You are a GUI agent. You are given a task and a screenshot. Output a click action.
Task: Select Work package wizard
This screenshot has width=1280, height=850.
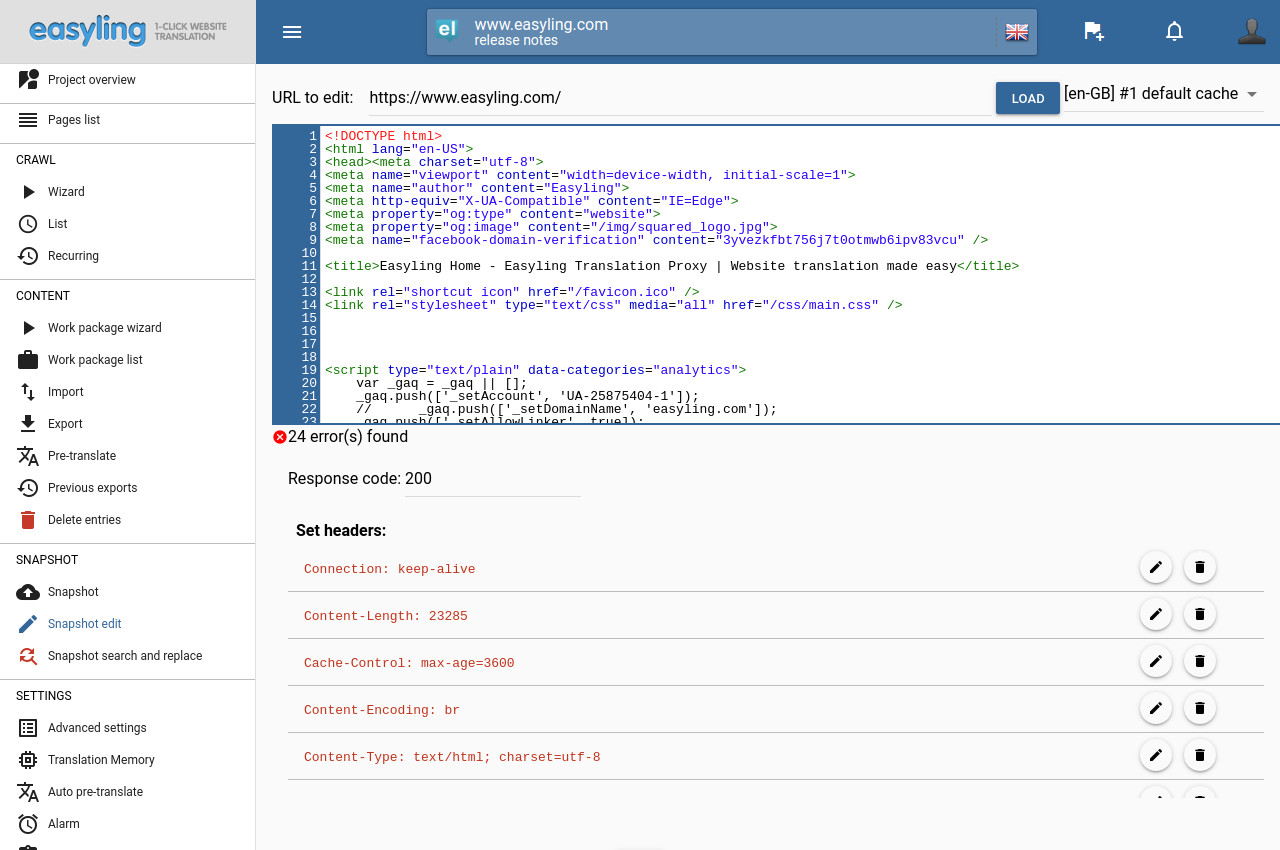point(104,328)
